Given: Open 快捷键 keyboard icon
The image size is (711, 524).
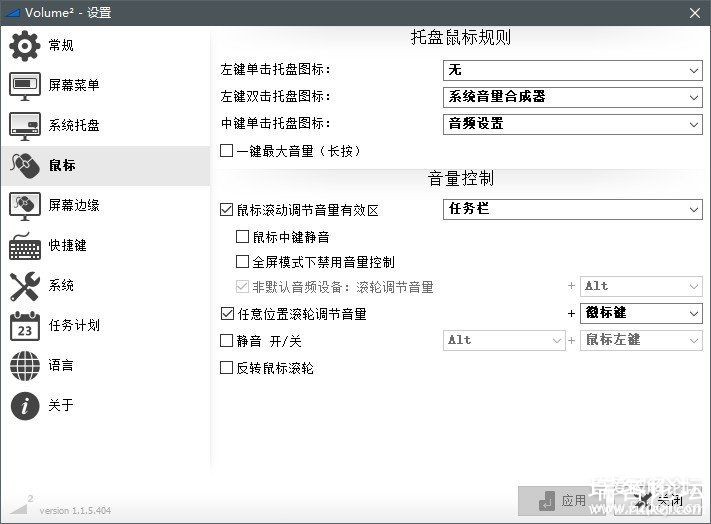Looking at the screenshot, I should [x=25, y=246].
